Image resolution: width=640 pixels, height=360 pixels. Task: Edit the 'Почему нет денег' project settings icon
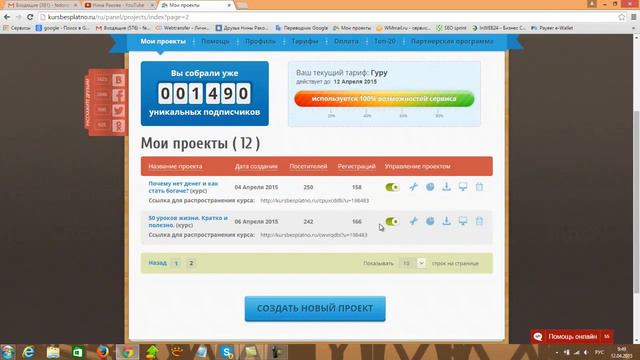tap(413, 187)
